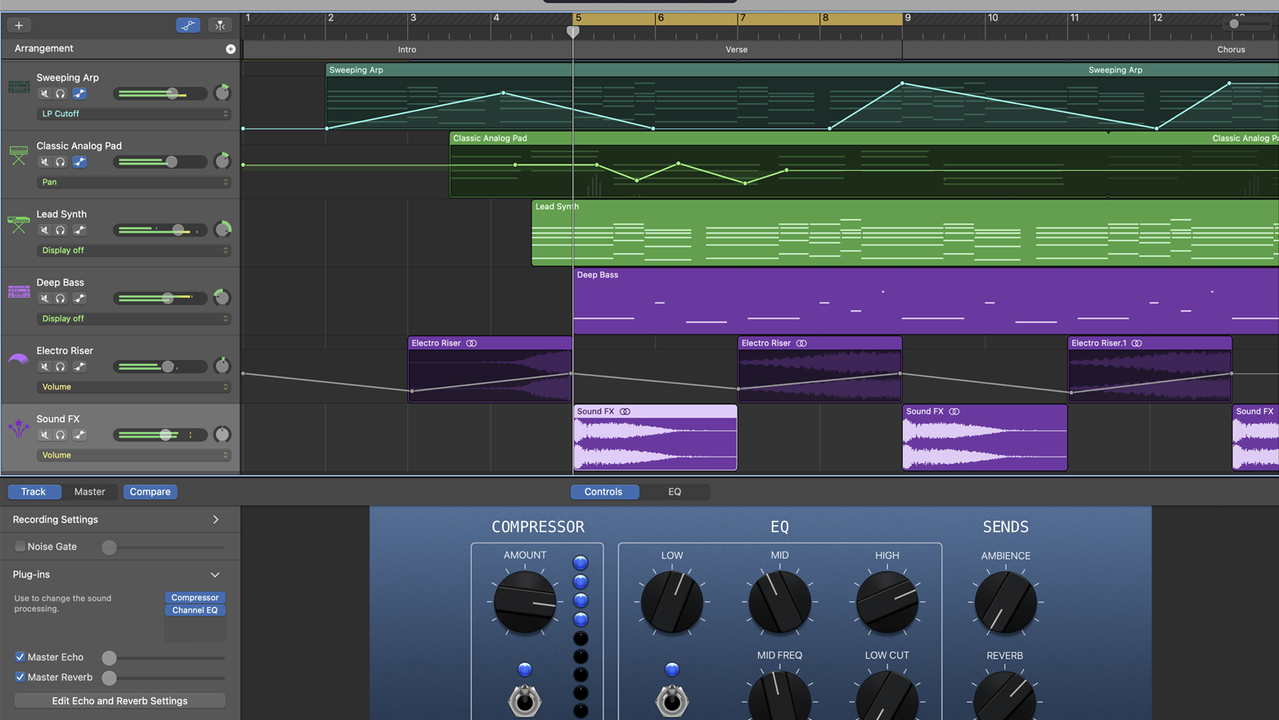Image resolution: width=1279 pixels, height=720 pixels.
Task: Open the LP Cutoff automation parameter dropdown
Action: pyautogui.click(x=134, y=114)
